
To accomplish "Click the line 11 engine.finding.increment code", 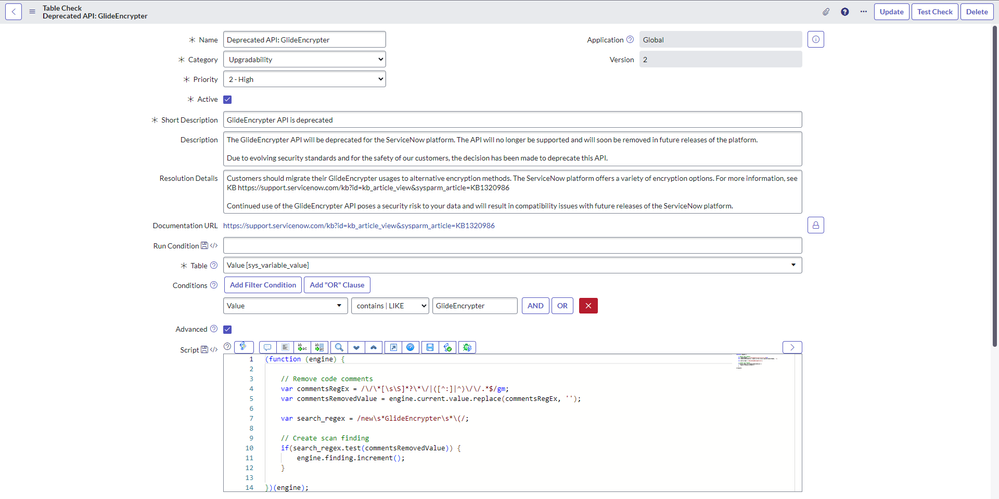I will click(x=351, y=458).
